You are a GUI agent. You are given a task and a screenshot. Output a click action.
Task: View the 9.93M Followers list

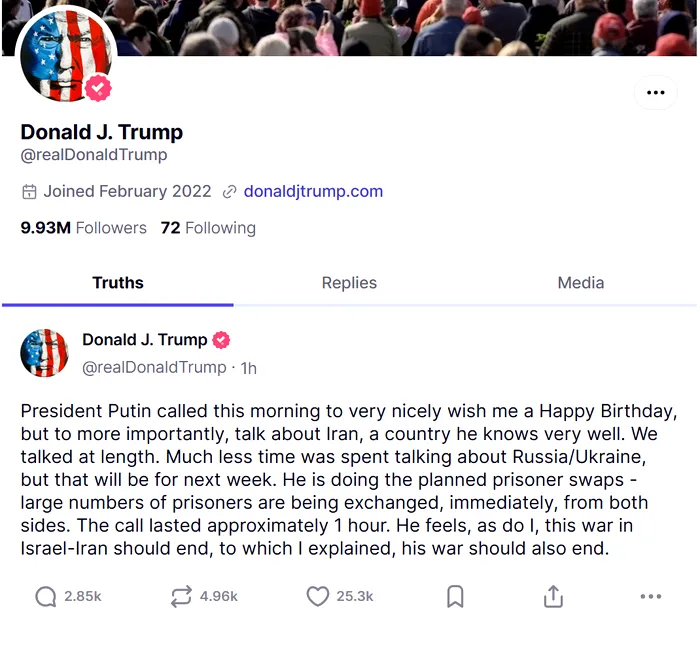pyautogui.click(x=84, y=228)
